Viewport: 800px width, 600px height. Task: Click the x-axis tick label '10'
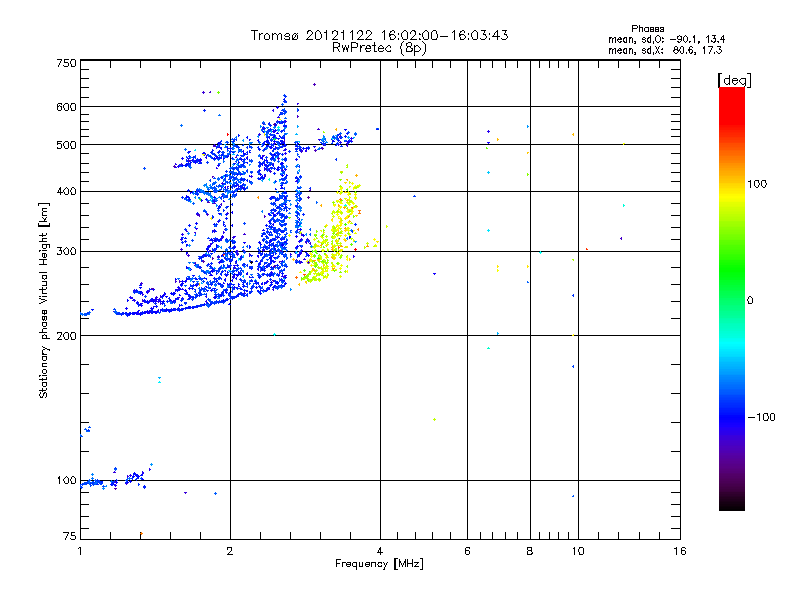(578, 551)
